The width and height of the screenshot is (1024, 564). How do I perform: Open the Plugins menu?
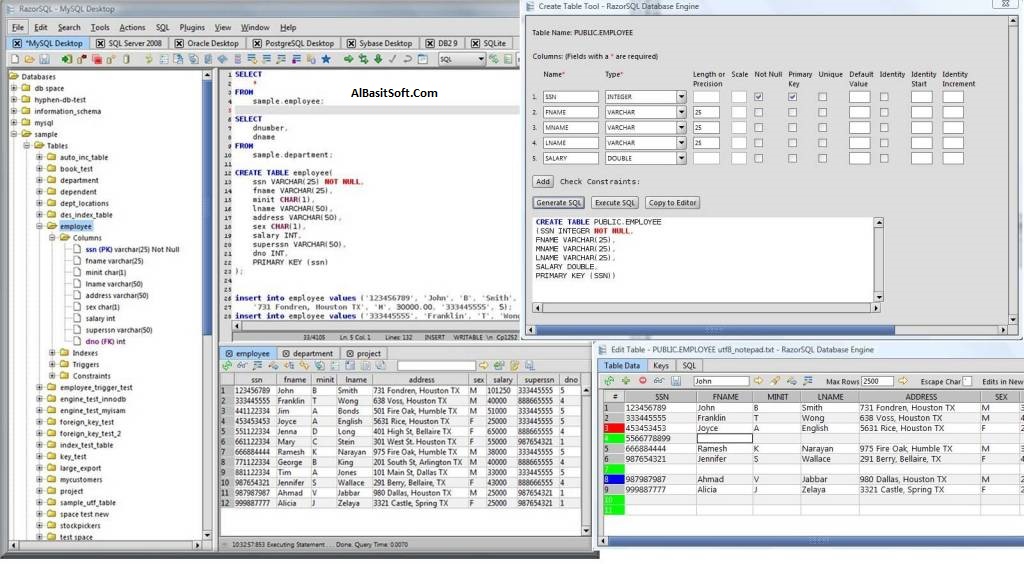192,27
